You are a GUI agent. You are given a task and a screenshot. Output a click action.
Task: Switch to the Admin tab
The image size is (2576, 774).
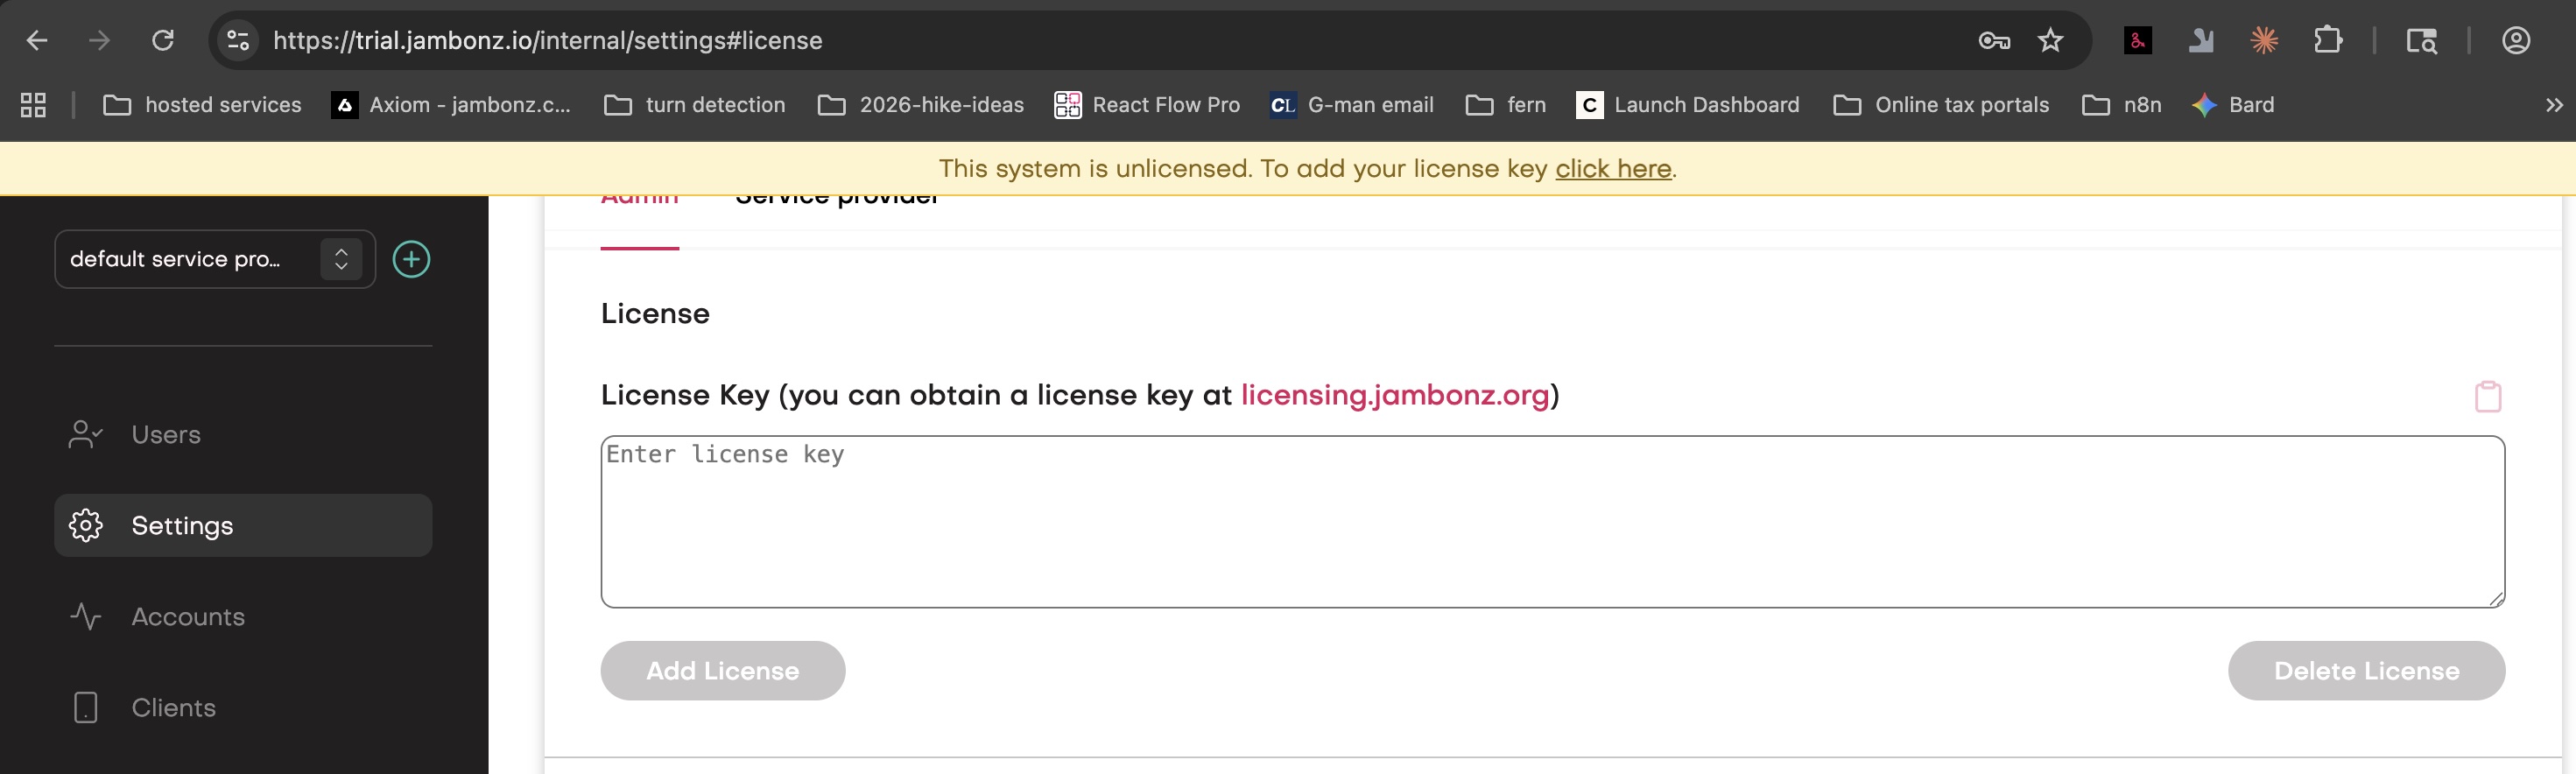(639, 200)
